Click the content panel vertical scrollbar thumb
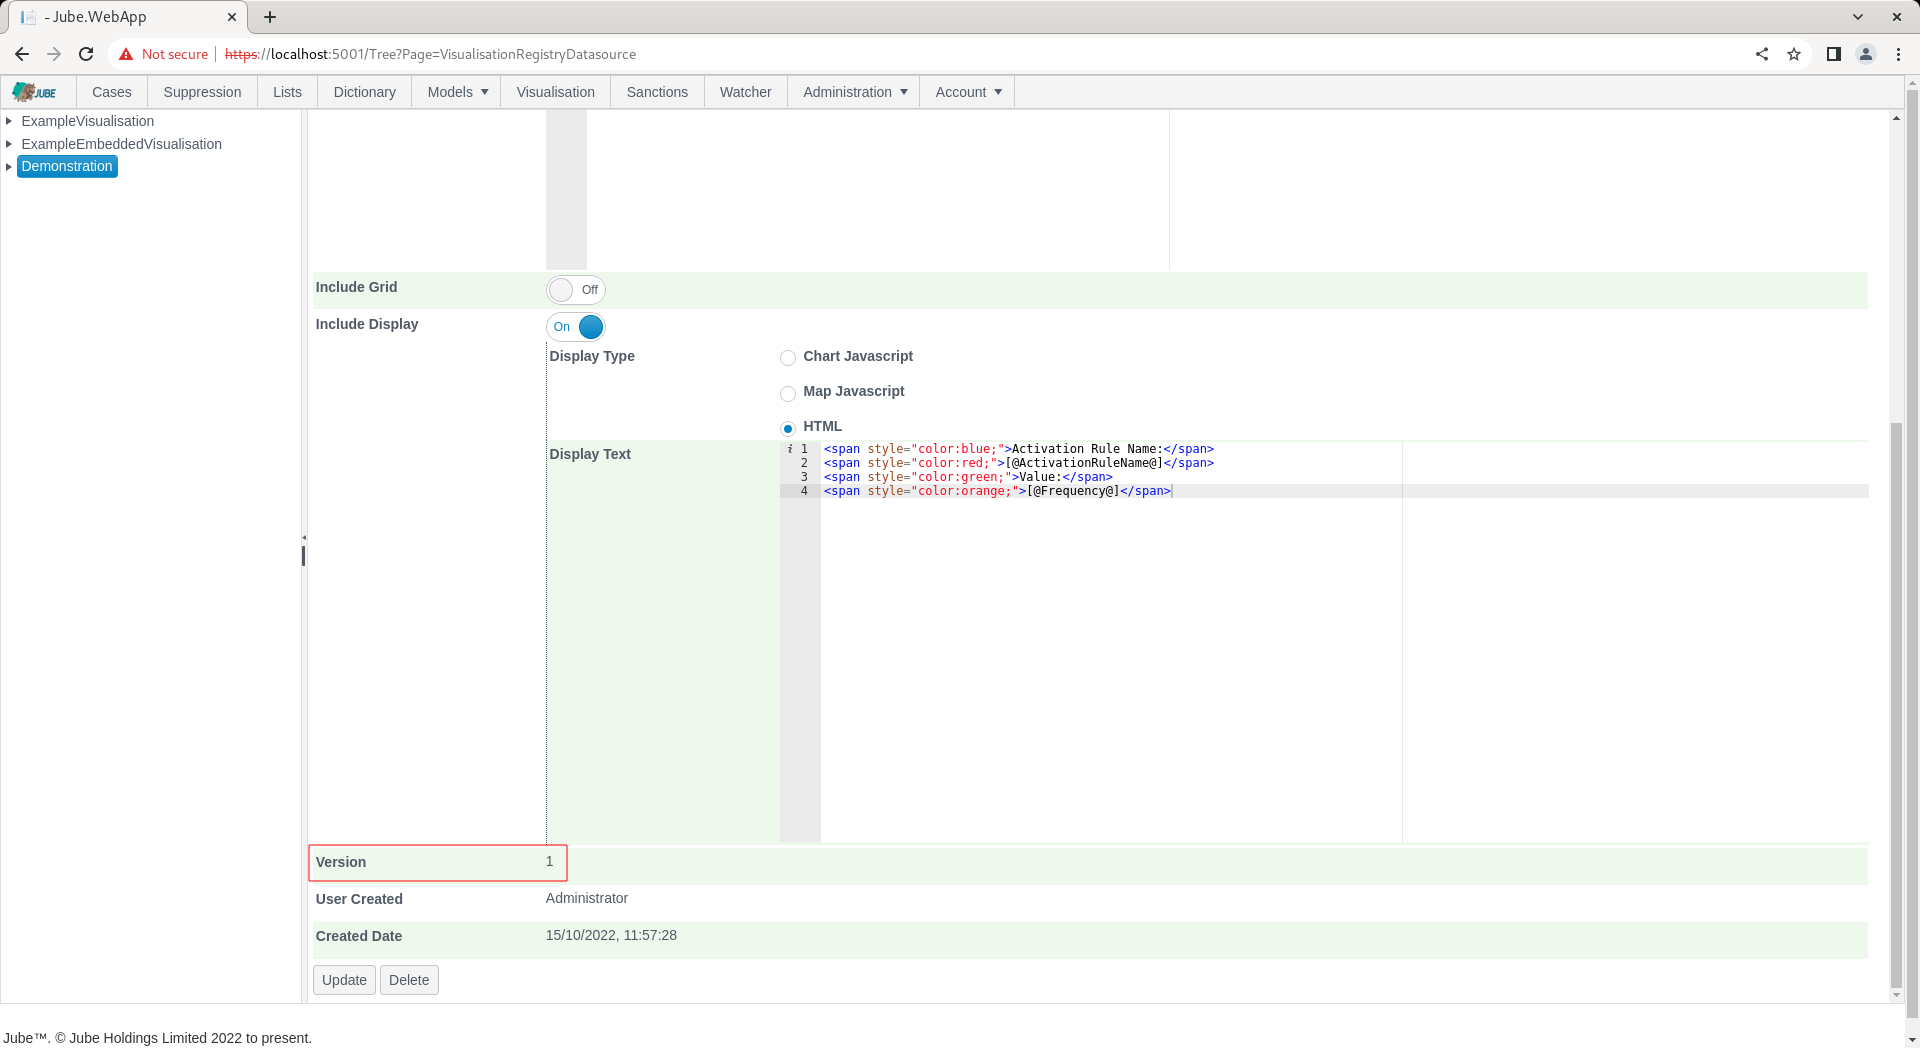Screen dimensions: 1920x1048 1896,704
